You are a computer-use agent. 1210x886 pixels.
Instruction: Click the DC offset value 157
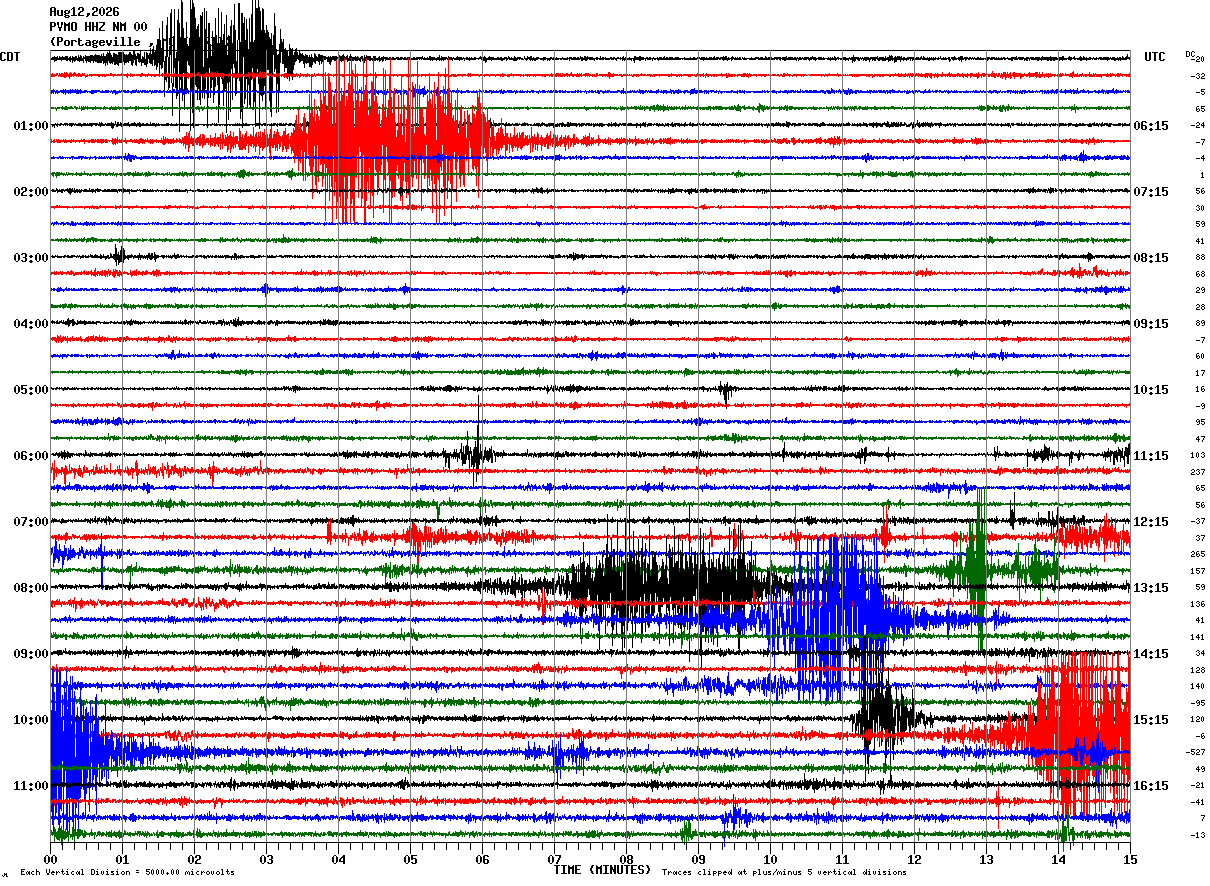pyautogui.click(x=1198, y=571)
